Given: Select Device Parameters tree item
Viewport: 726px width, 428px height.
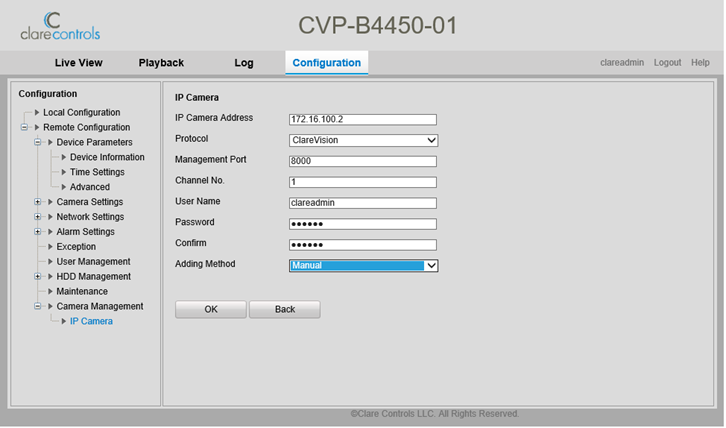Looking at the screenshot, I should coord(94,142).
